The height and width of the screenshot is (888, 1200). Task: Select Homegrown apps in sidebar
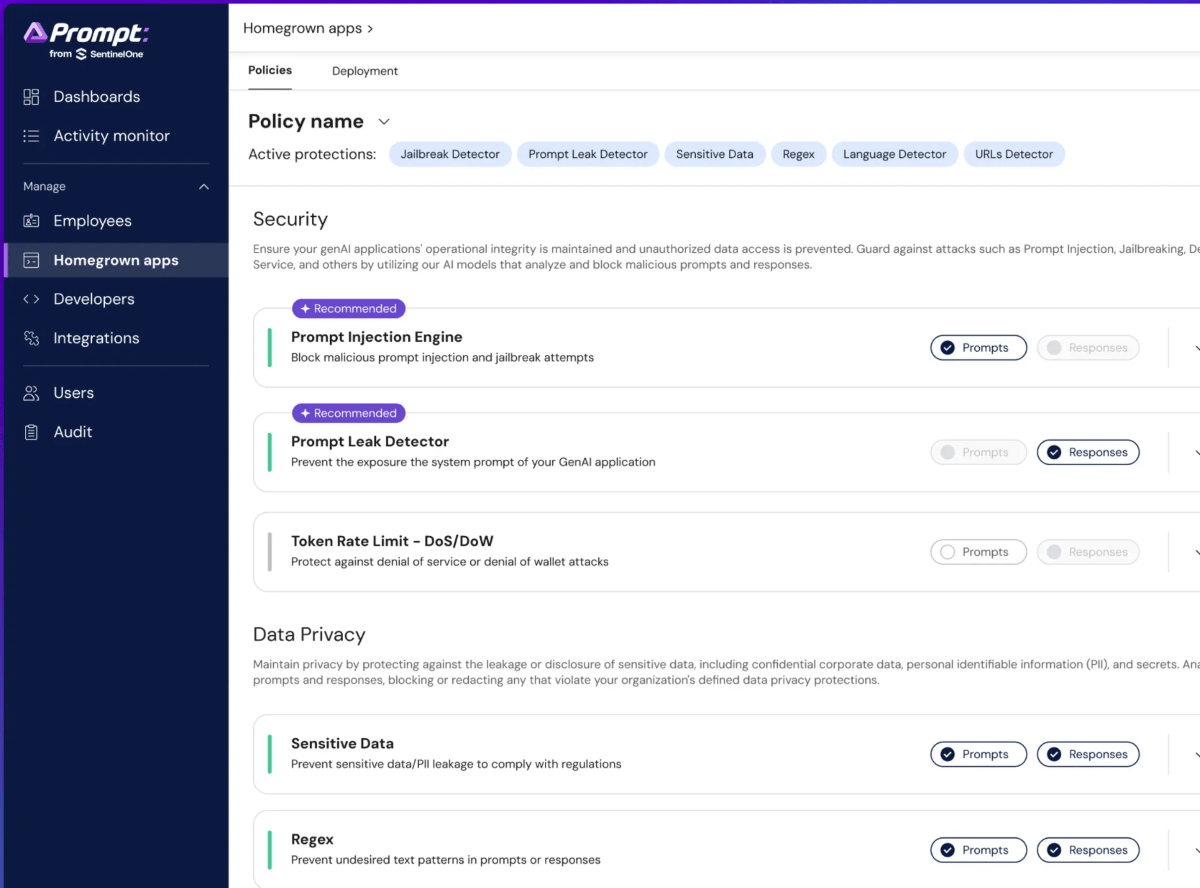[x=115, y=260]
